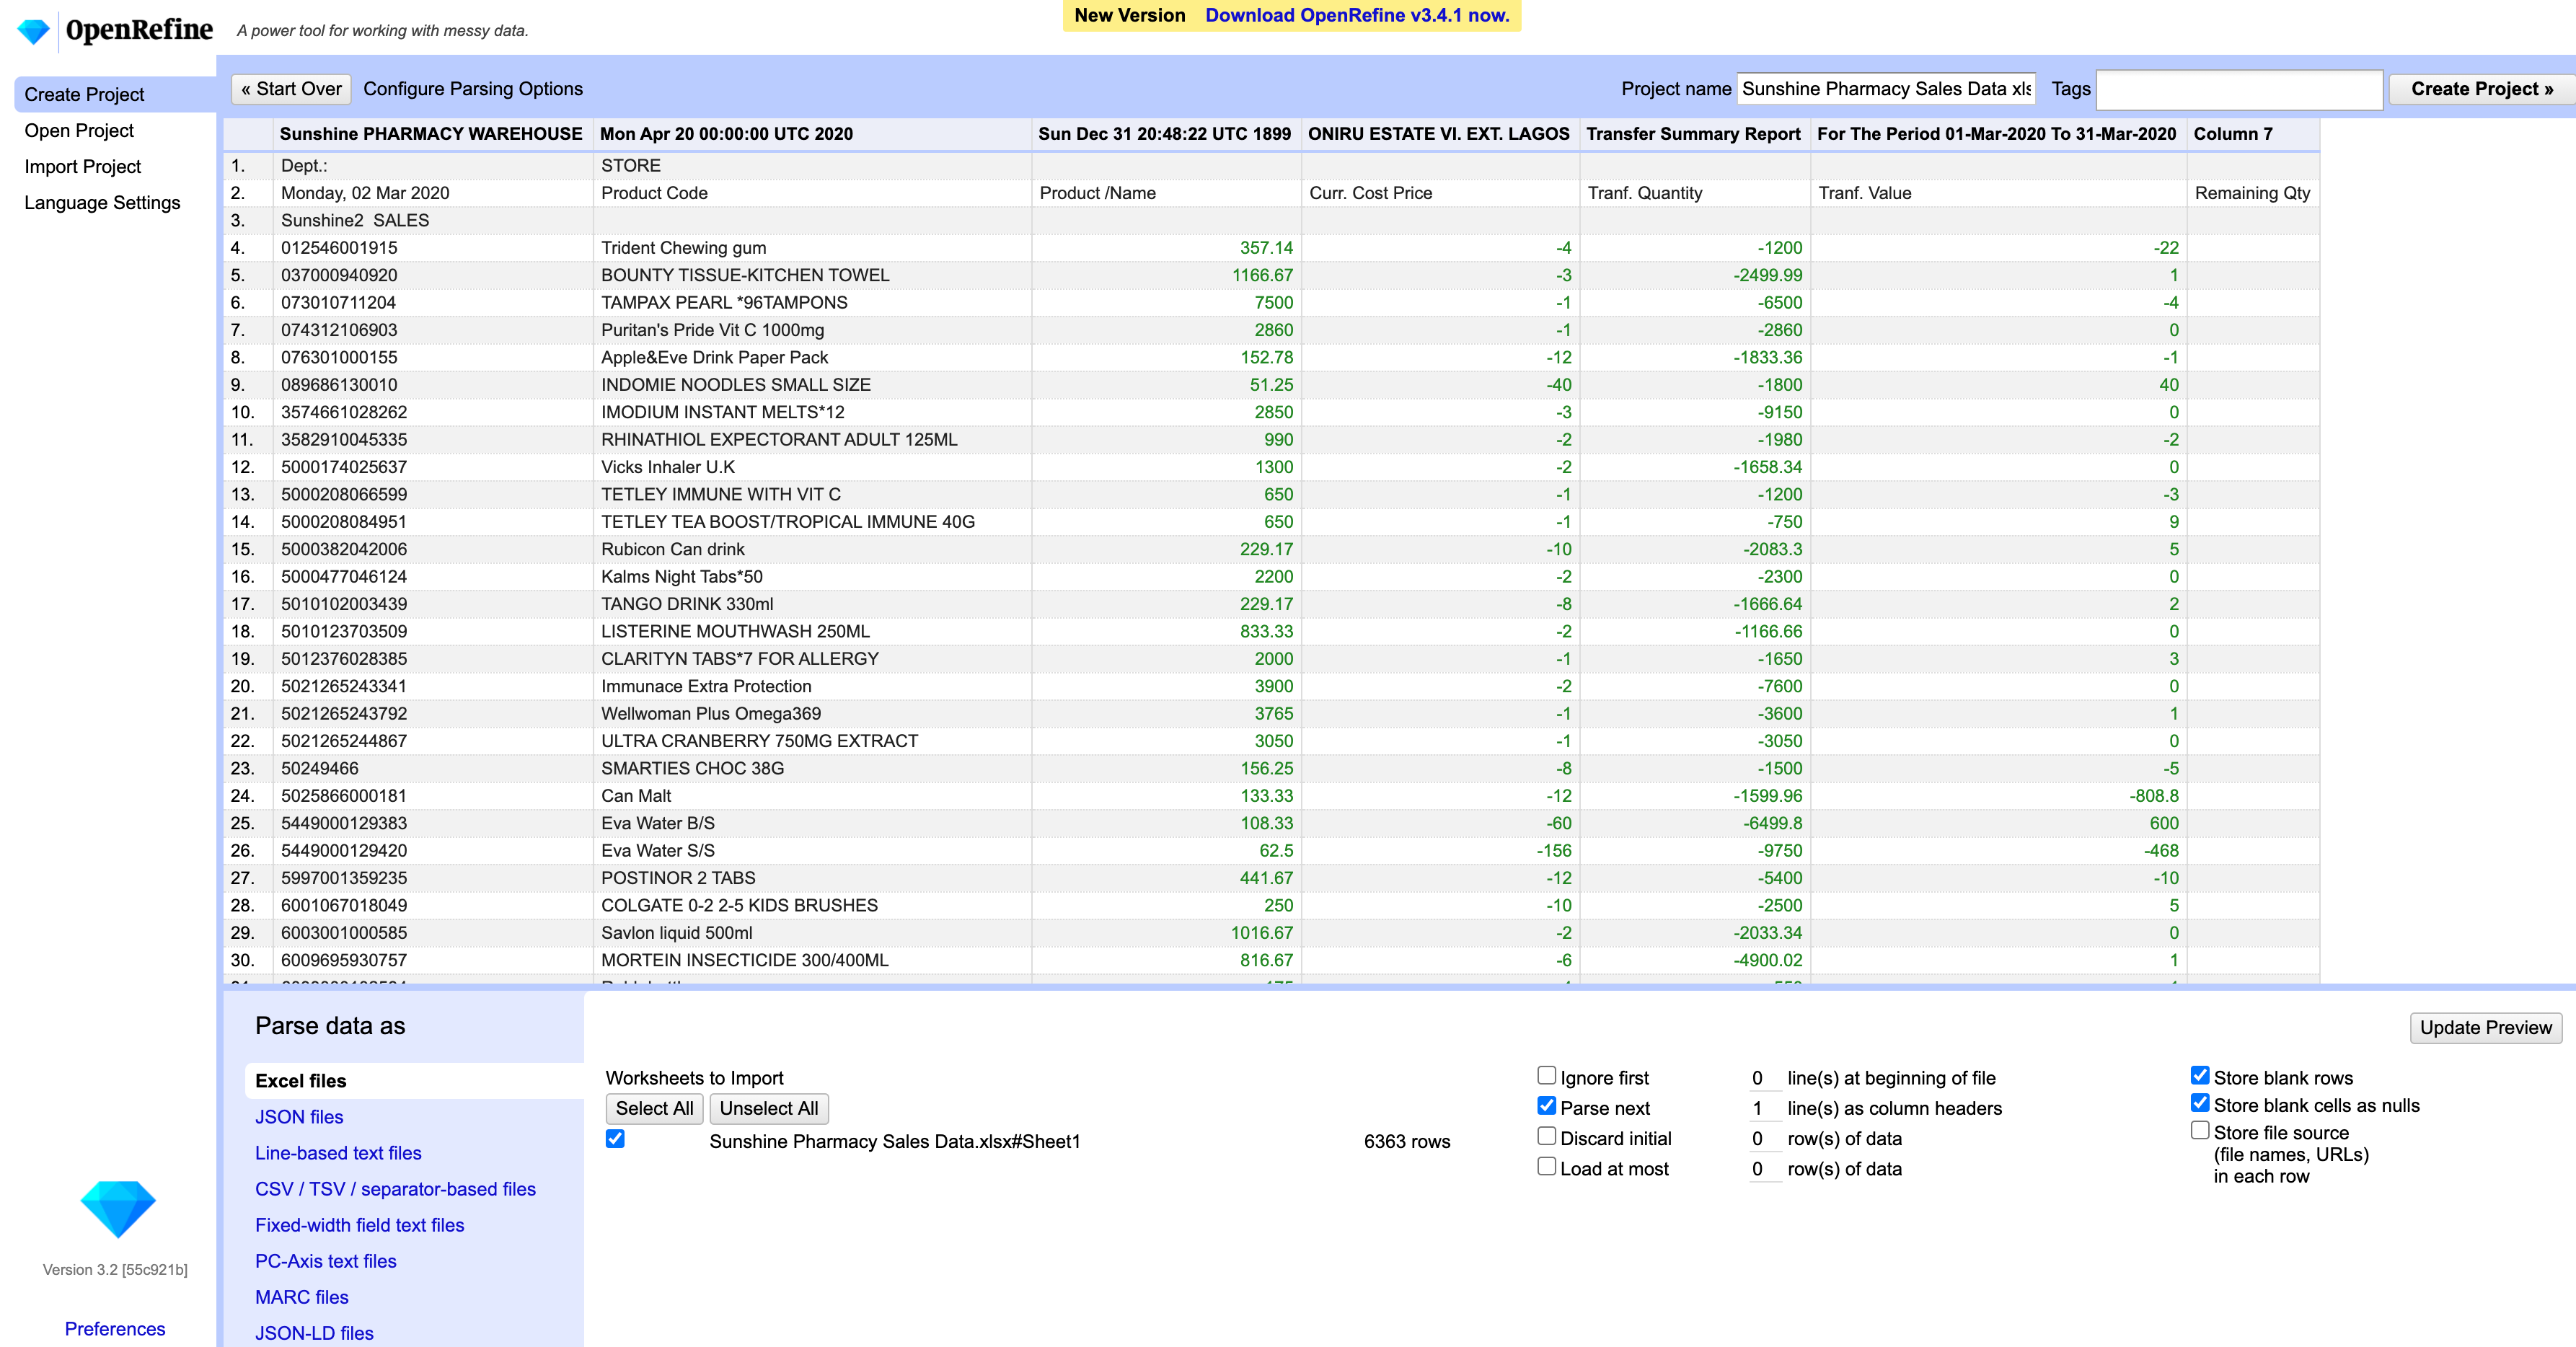Screen dimensions: 2576x1347
Task: Click the large diamond icon above version text
Action: coord(117,1208)
